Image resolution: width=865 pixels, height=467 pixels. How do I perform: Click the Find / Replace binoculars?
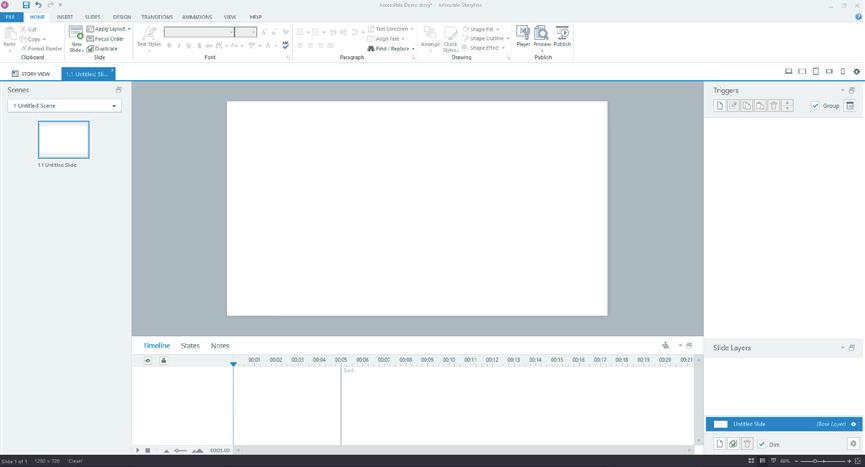click(x=371, y=49)
